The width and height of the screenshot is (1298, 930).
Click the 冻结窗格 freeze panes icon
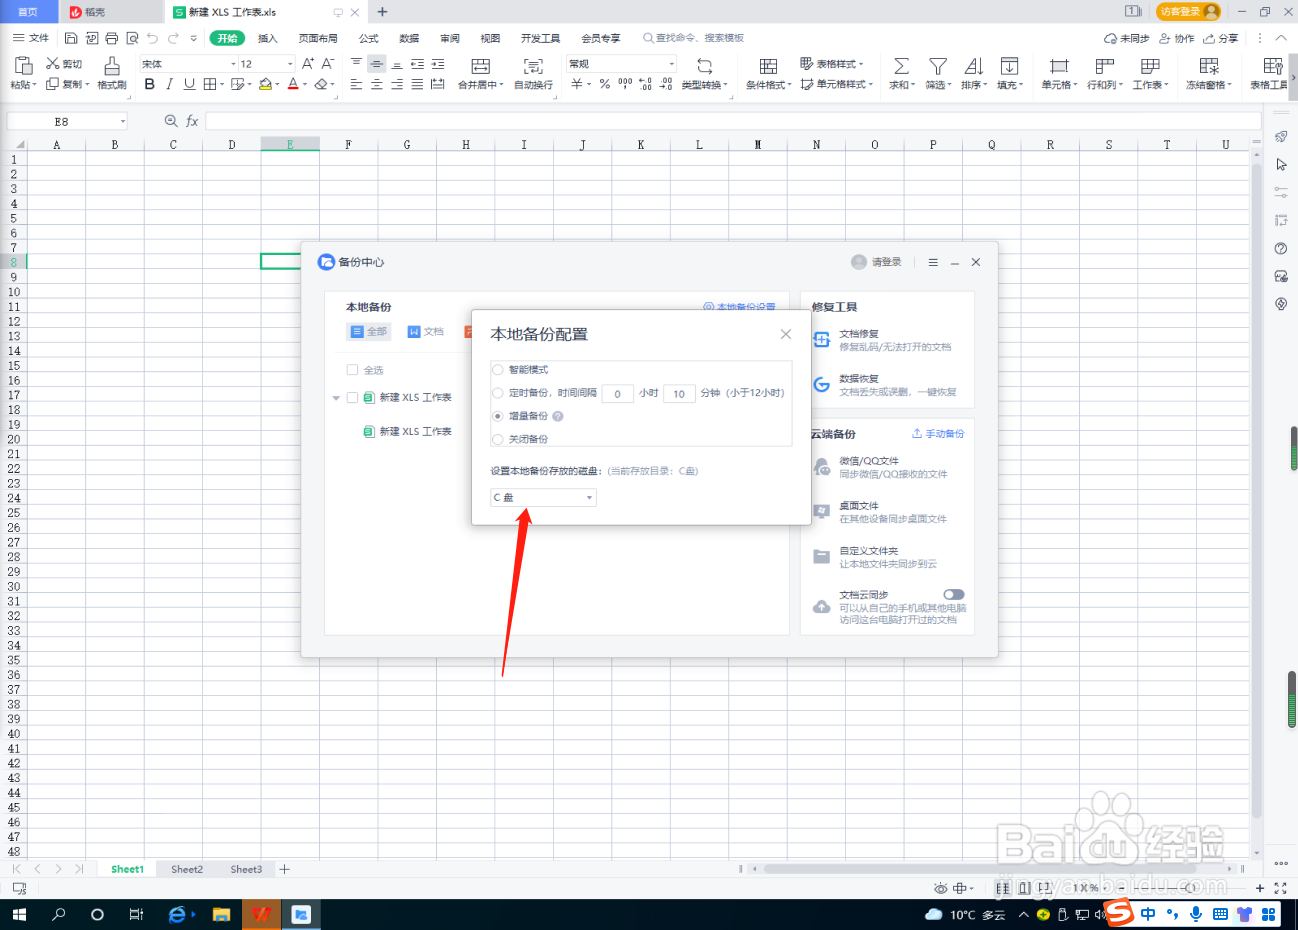(x=1209, y=66)
